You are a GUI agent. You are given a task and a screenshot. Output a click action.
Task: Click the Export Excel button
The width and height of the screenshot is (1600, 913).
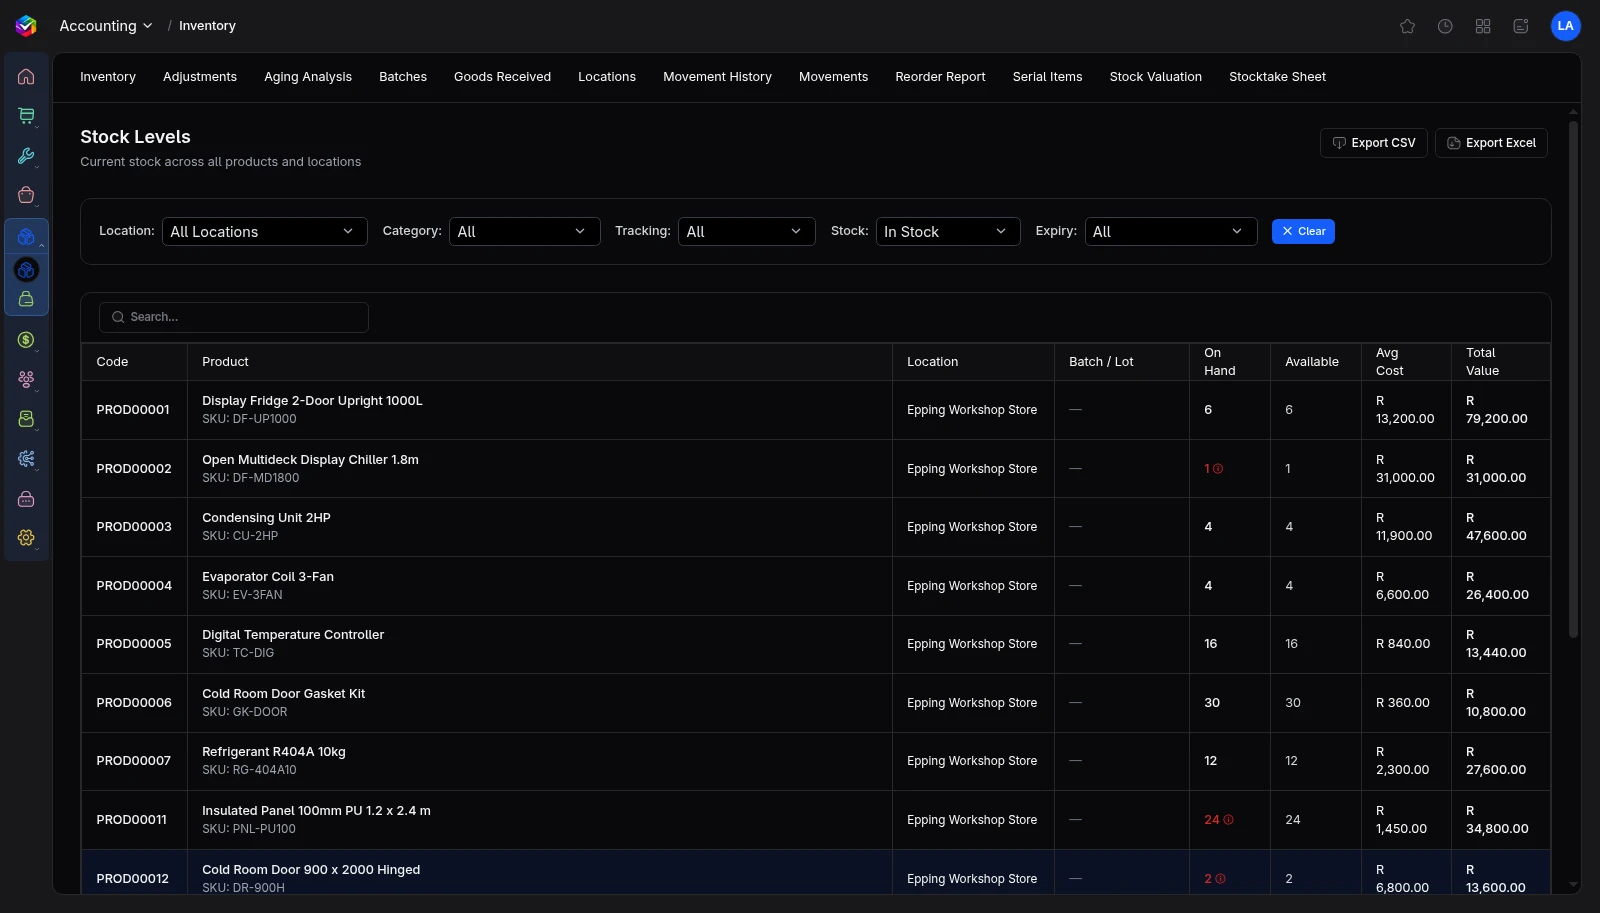point(1491,143)
